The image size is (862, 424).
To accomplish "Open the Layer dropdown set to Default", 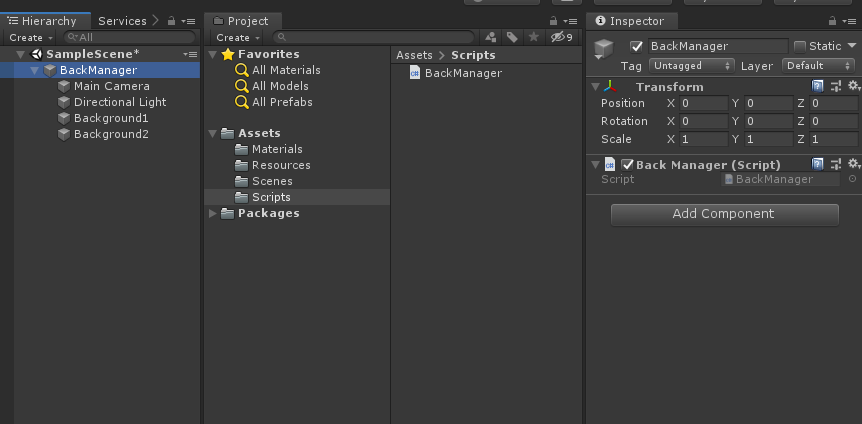I will (819, 66).
